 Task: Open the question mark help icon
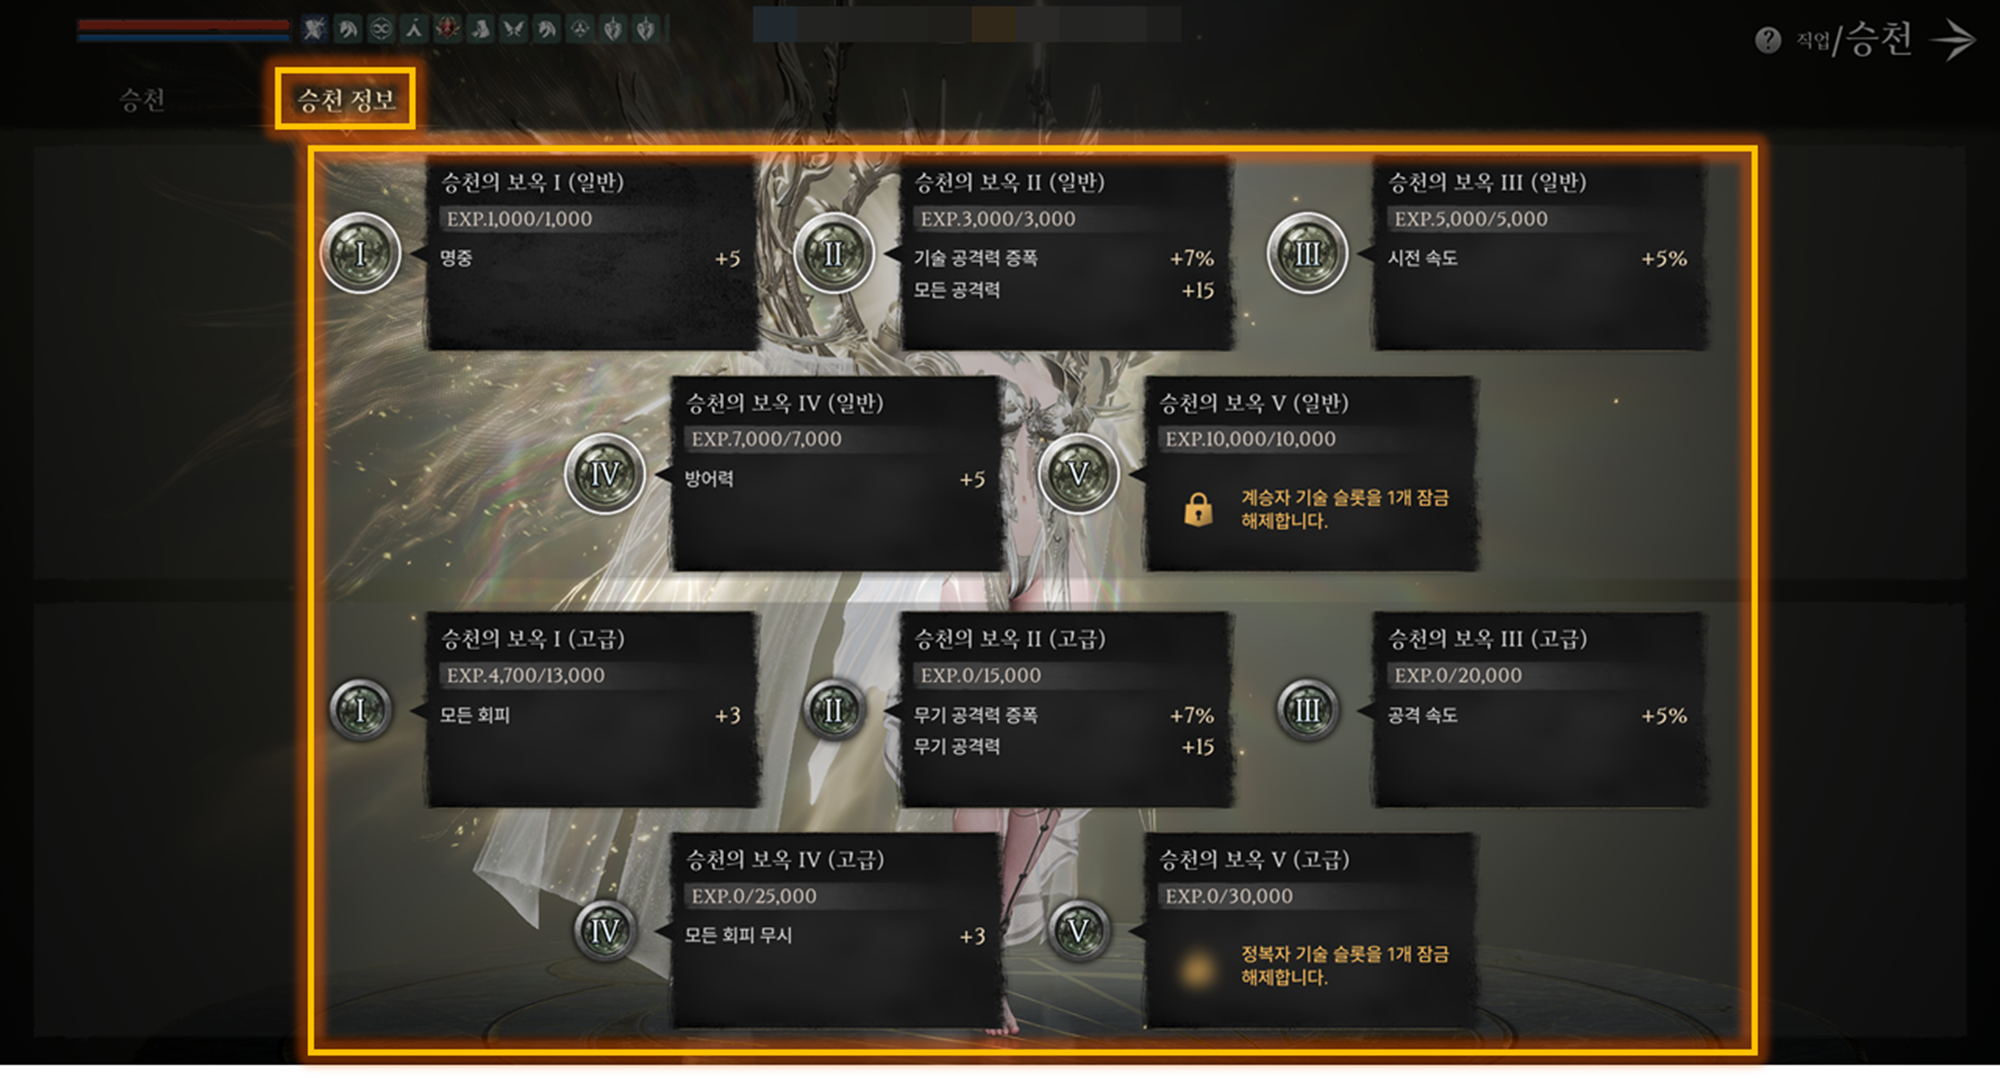[x=1768, y=40]
